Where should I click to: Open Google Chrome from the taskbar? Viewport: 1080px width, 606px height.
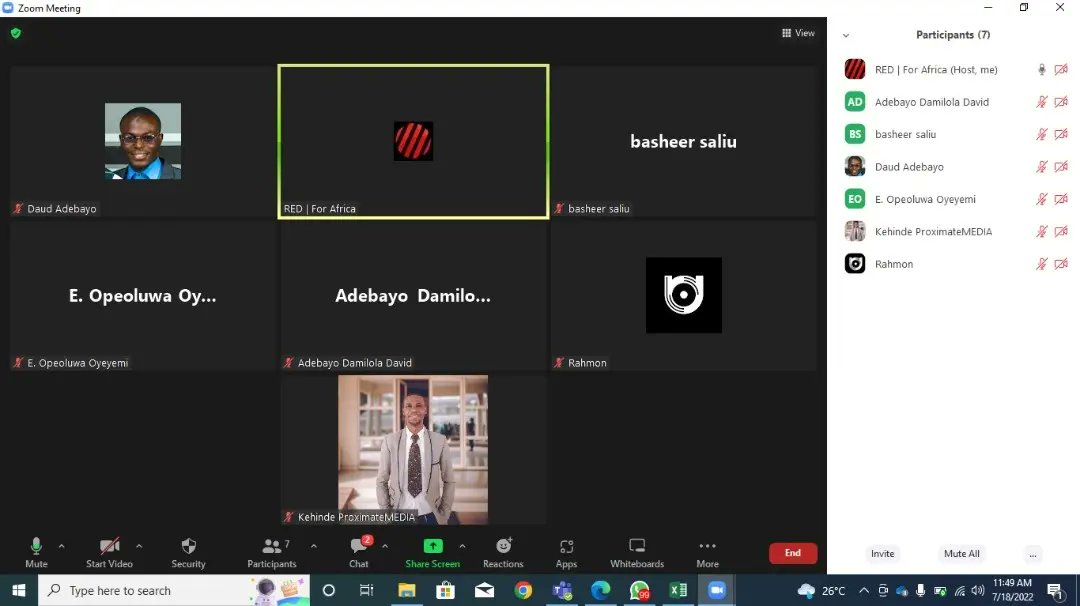click(x=523, y=590)
